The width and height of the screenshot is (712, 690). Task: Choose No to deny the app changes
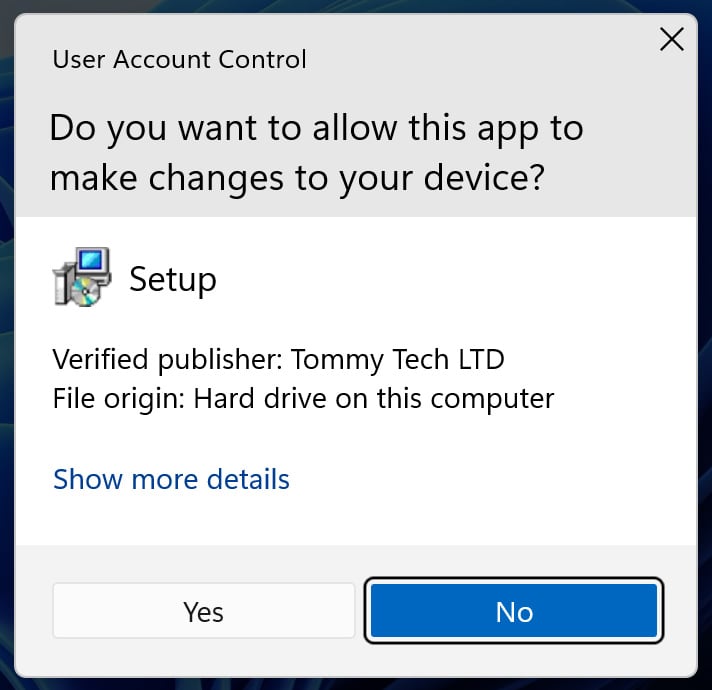[514, 611]
